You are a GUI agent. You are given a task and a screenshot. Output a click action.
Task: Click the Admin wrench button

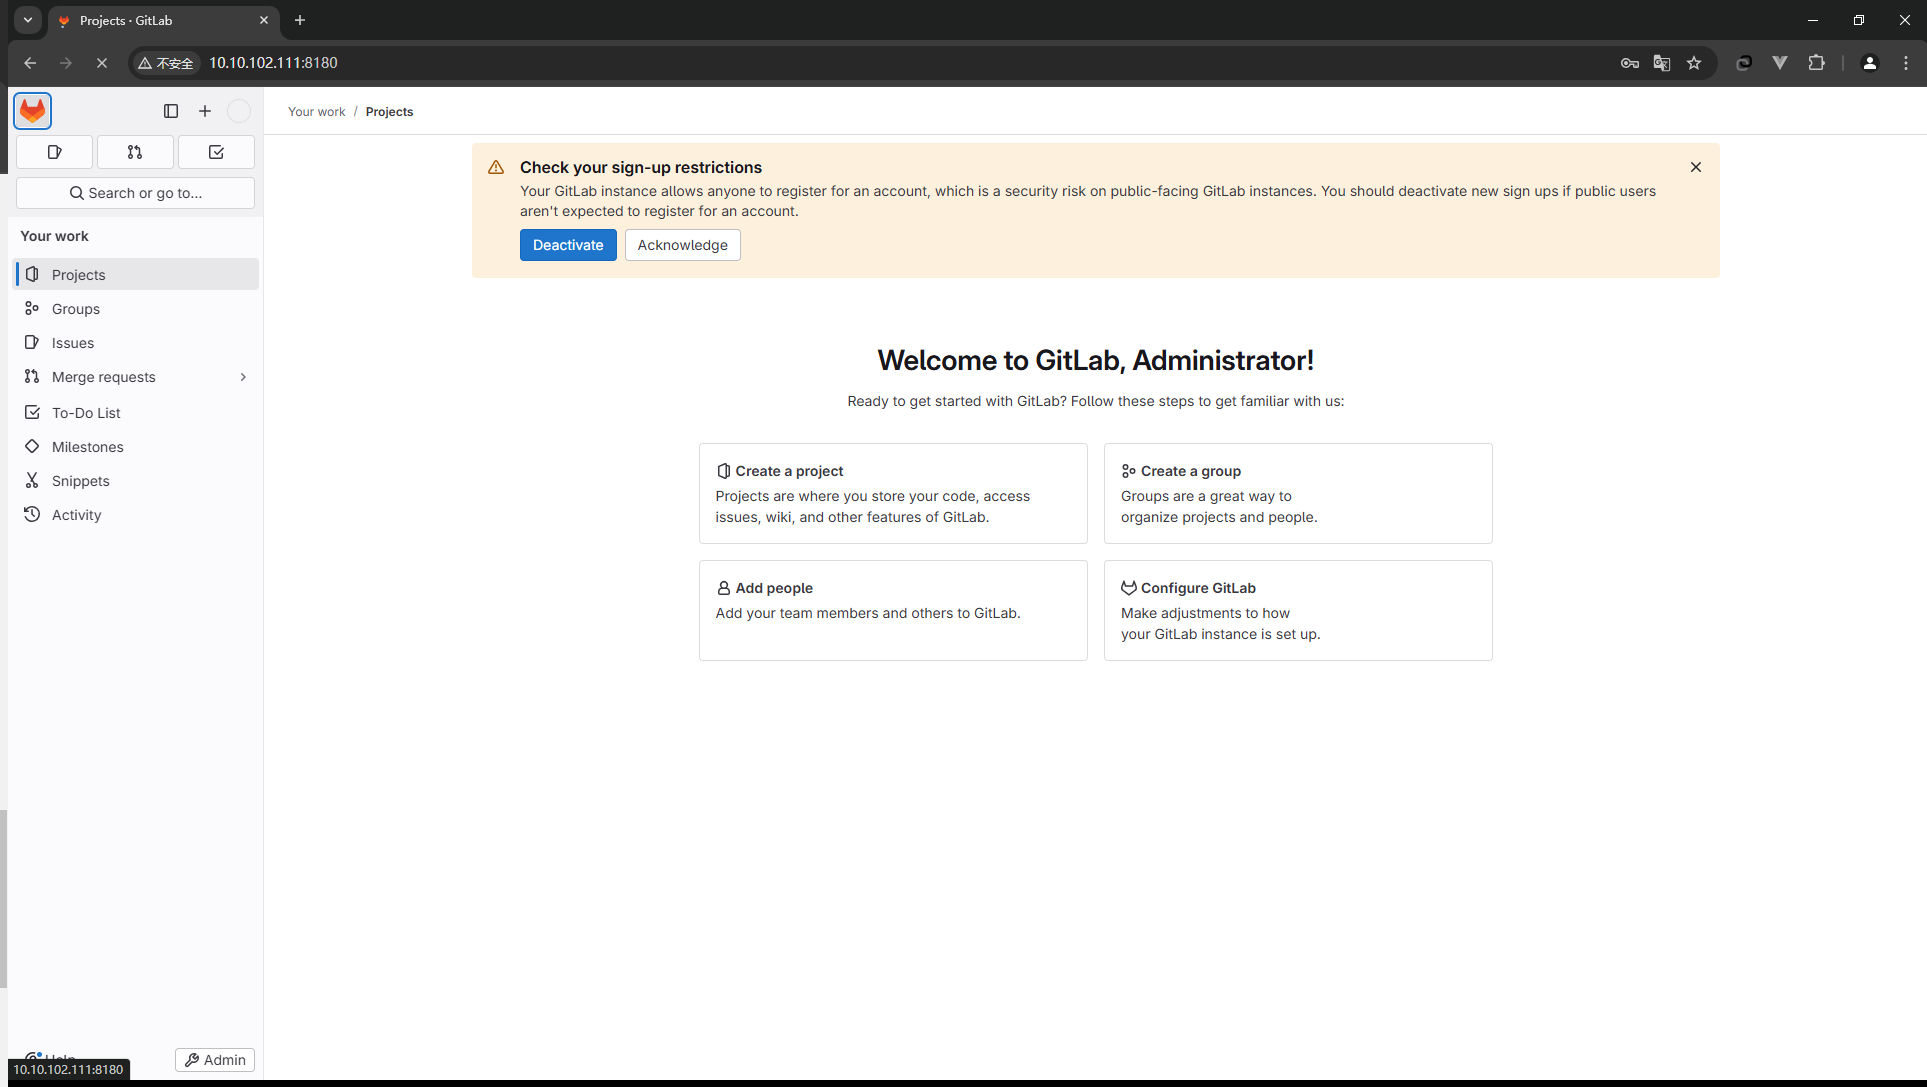[x=215, y=1060]
